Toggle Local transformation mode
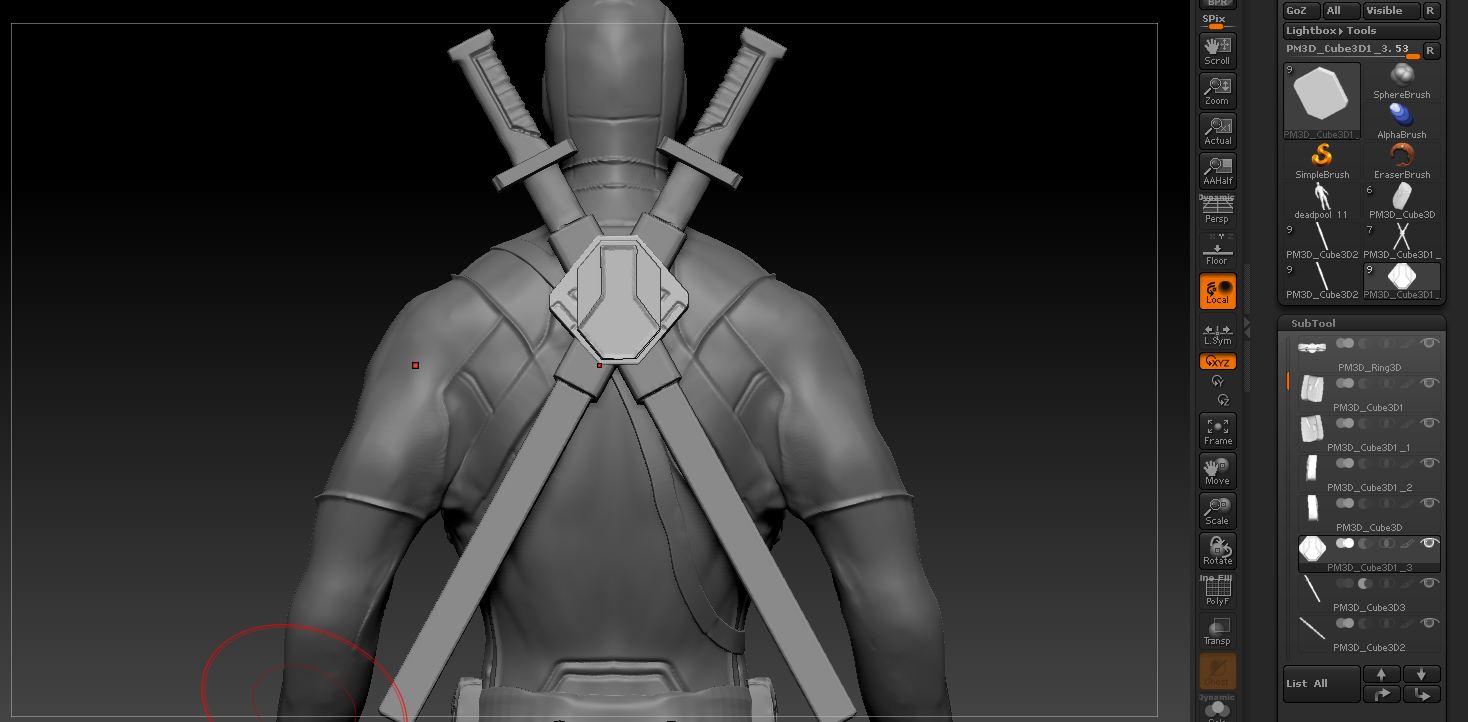Screen dimensions: 1468x722 click(x=1217, y=291)
